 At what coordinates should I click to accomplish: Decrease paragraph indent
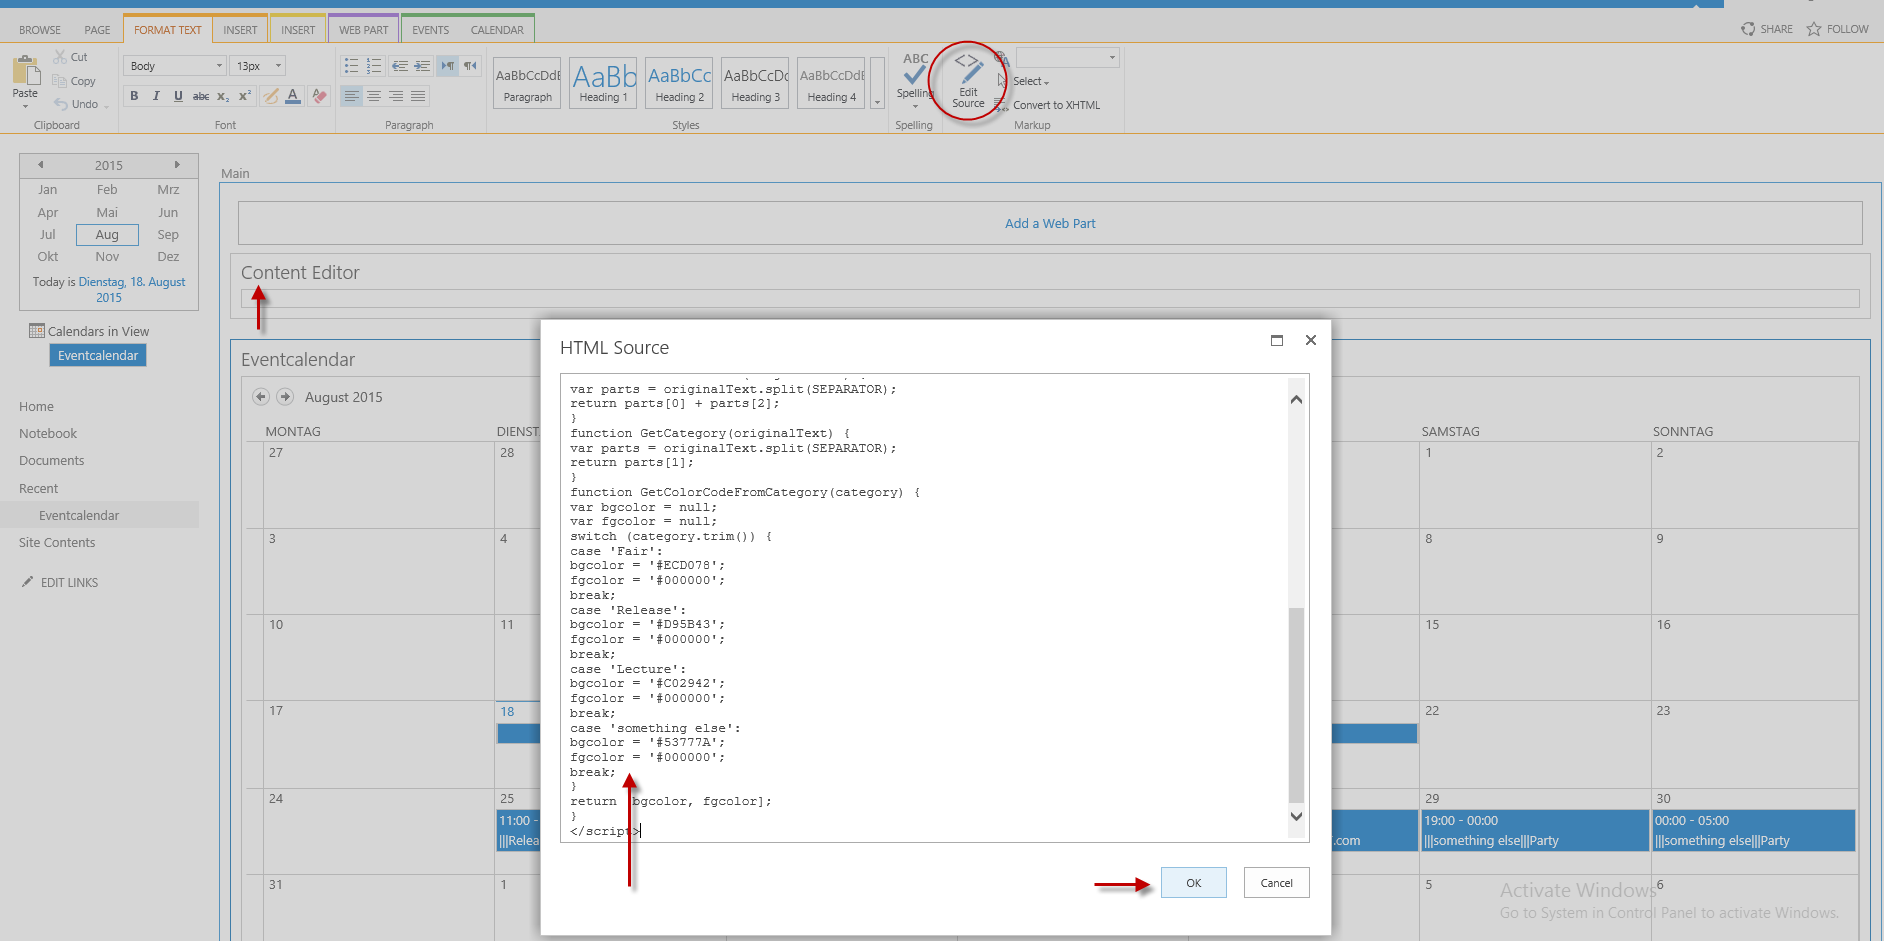click(400, 66)
